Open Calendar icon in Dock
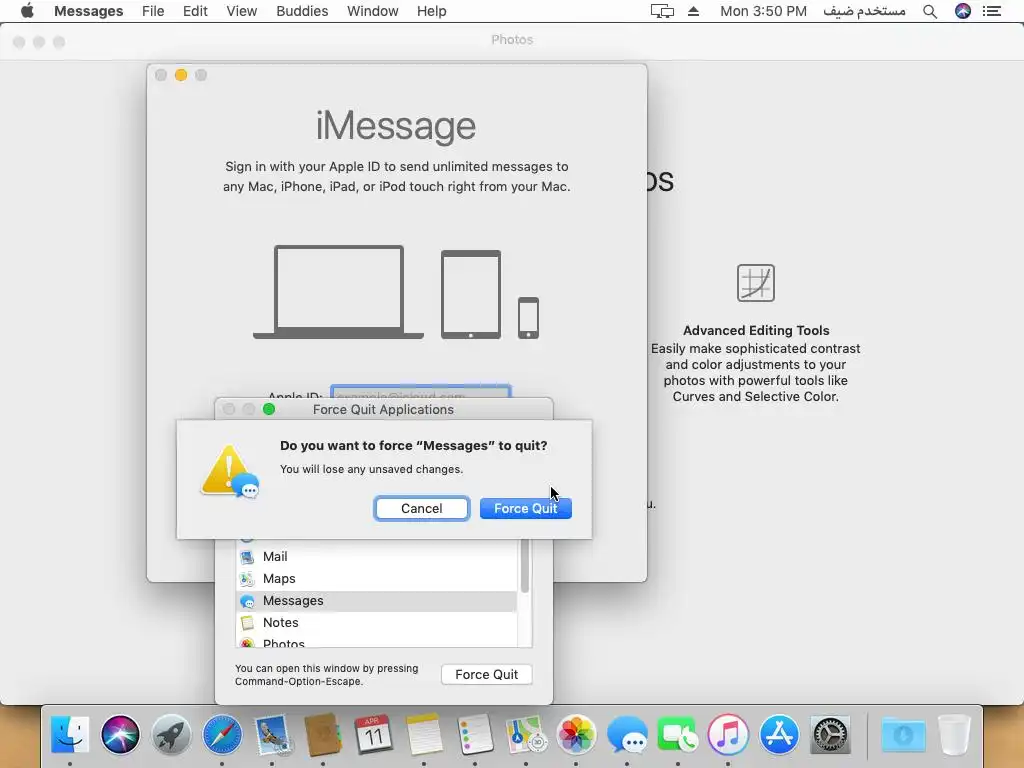This screenshot has width=1024, height=768. (373, 734)
